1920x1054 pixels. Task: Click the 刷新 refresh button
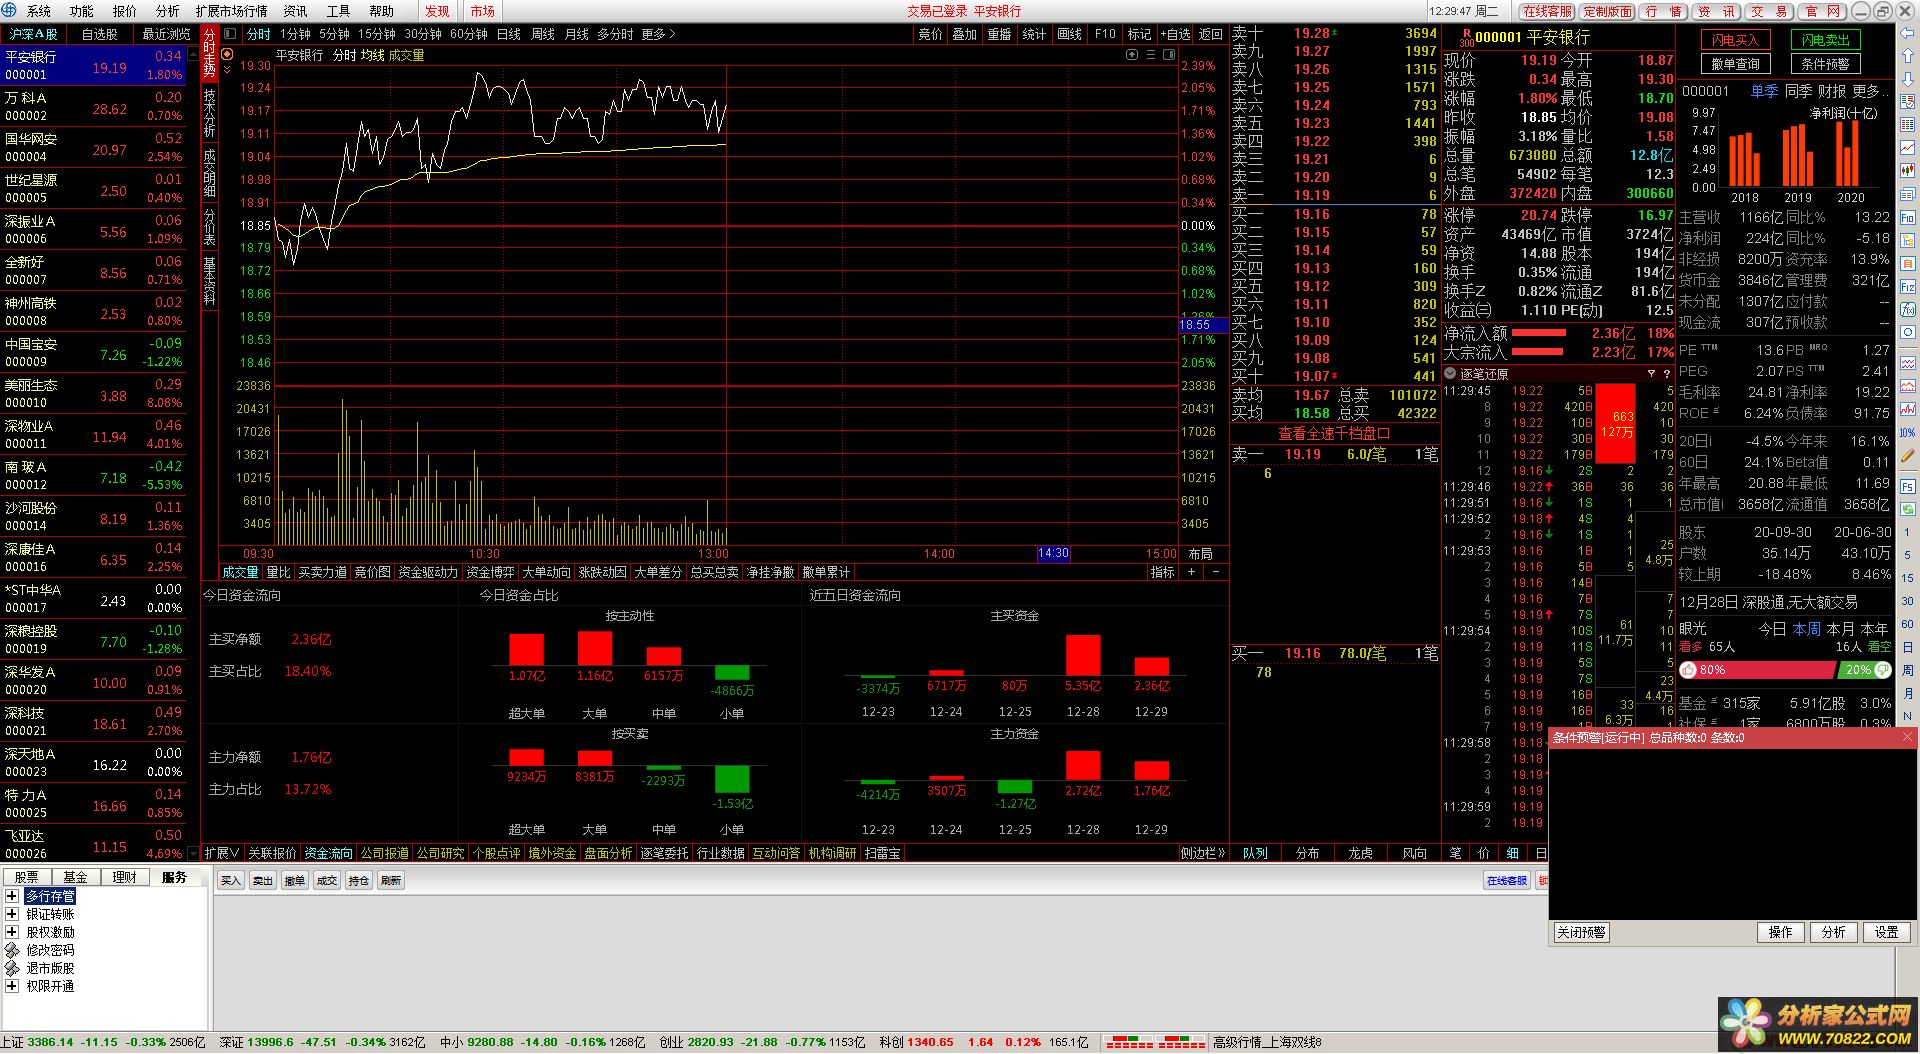coord(391,881)
